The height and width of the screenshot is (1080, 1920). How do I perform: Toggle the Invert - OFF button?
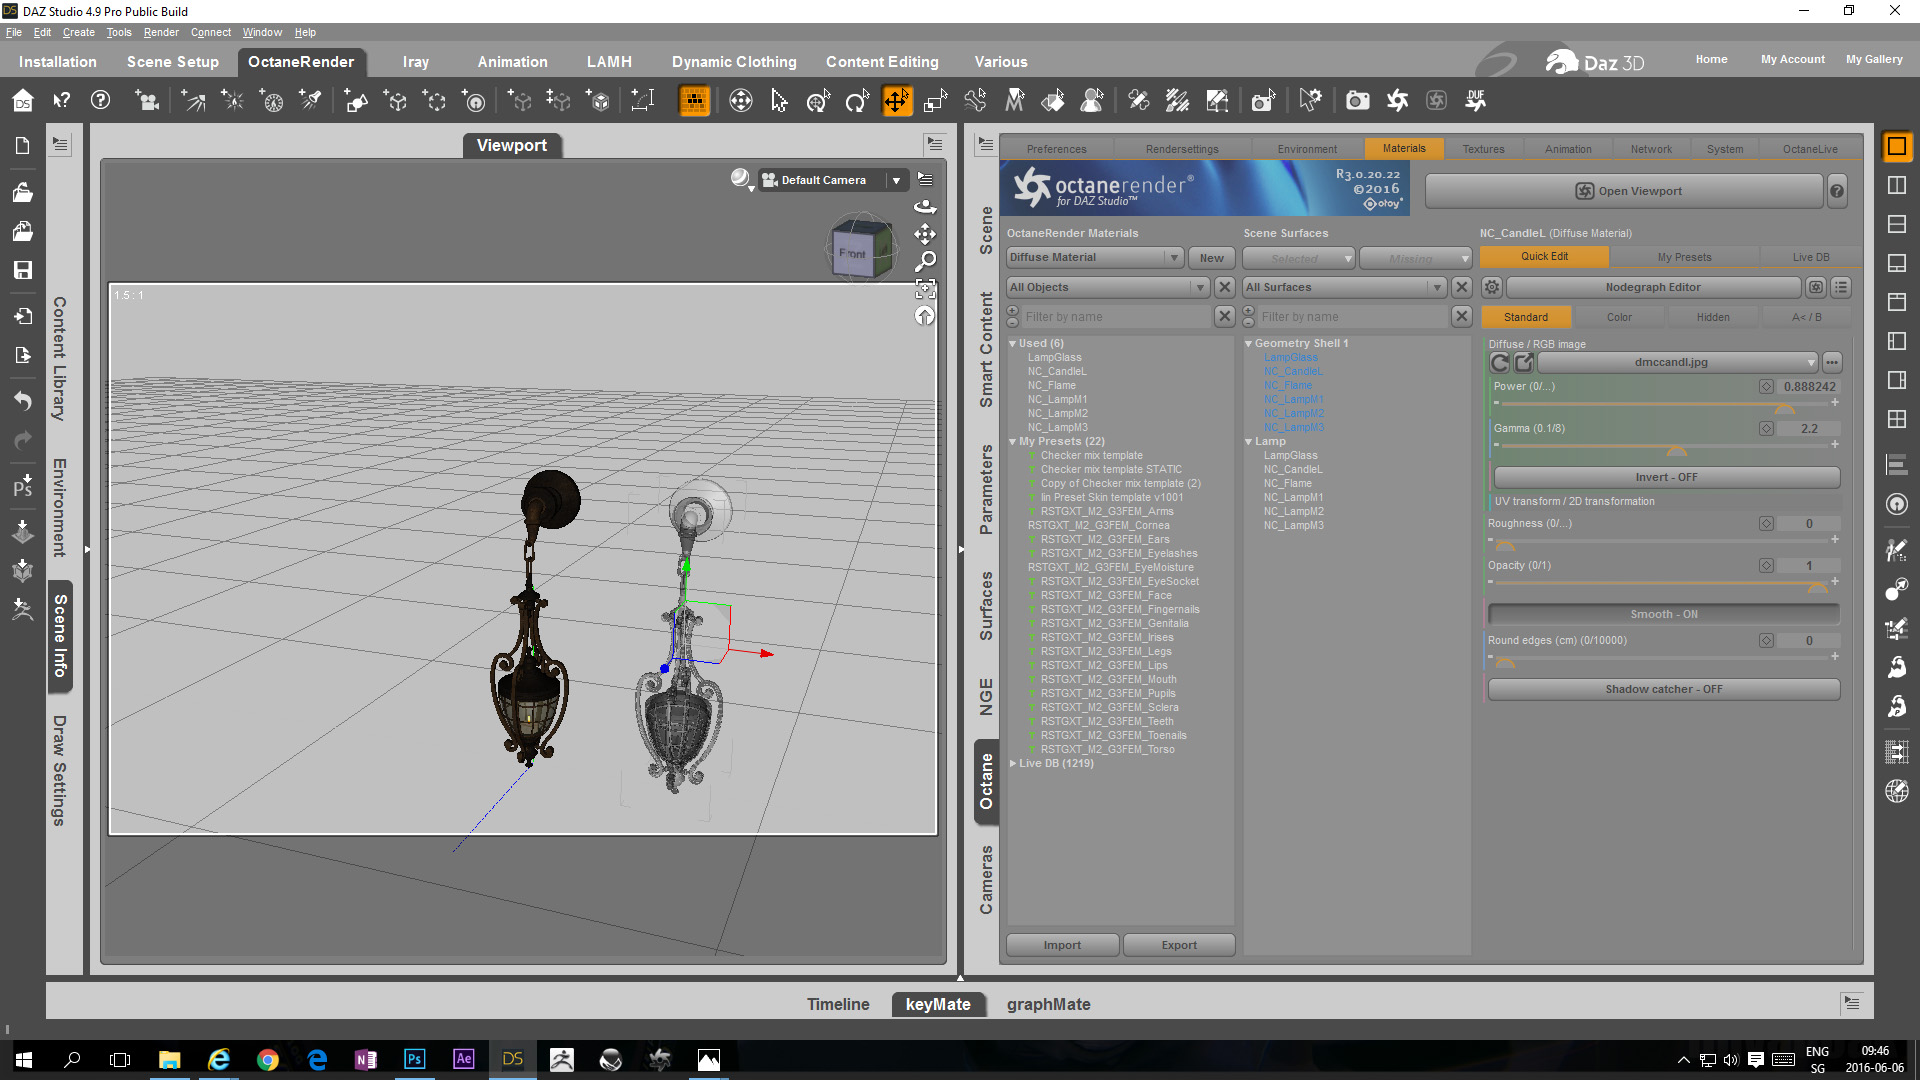coord(1665,477)
